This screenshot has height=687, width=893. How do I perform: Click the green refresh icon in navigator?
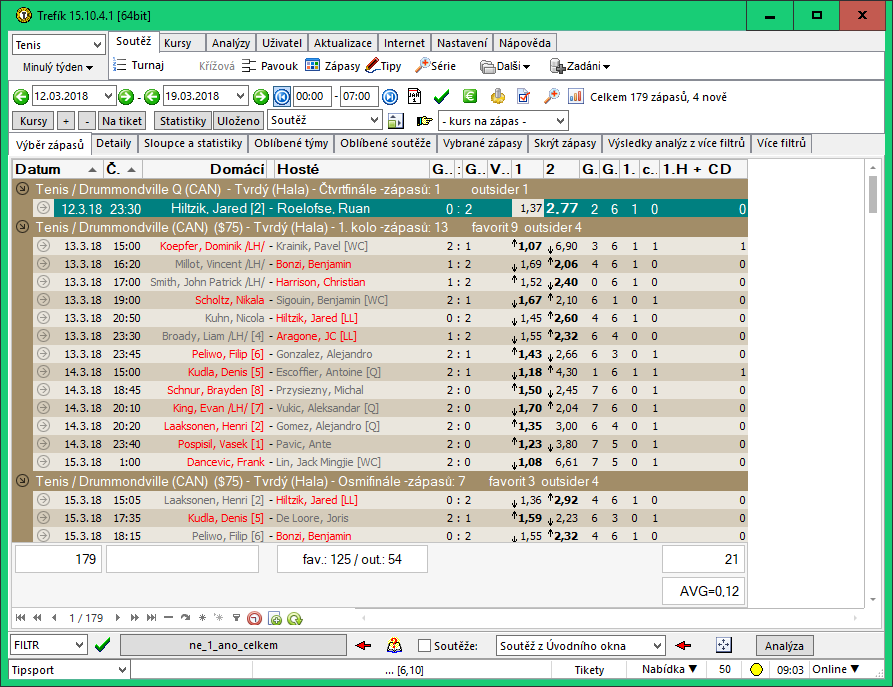(x=294, y=618)
